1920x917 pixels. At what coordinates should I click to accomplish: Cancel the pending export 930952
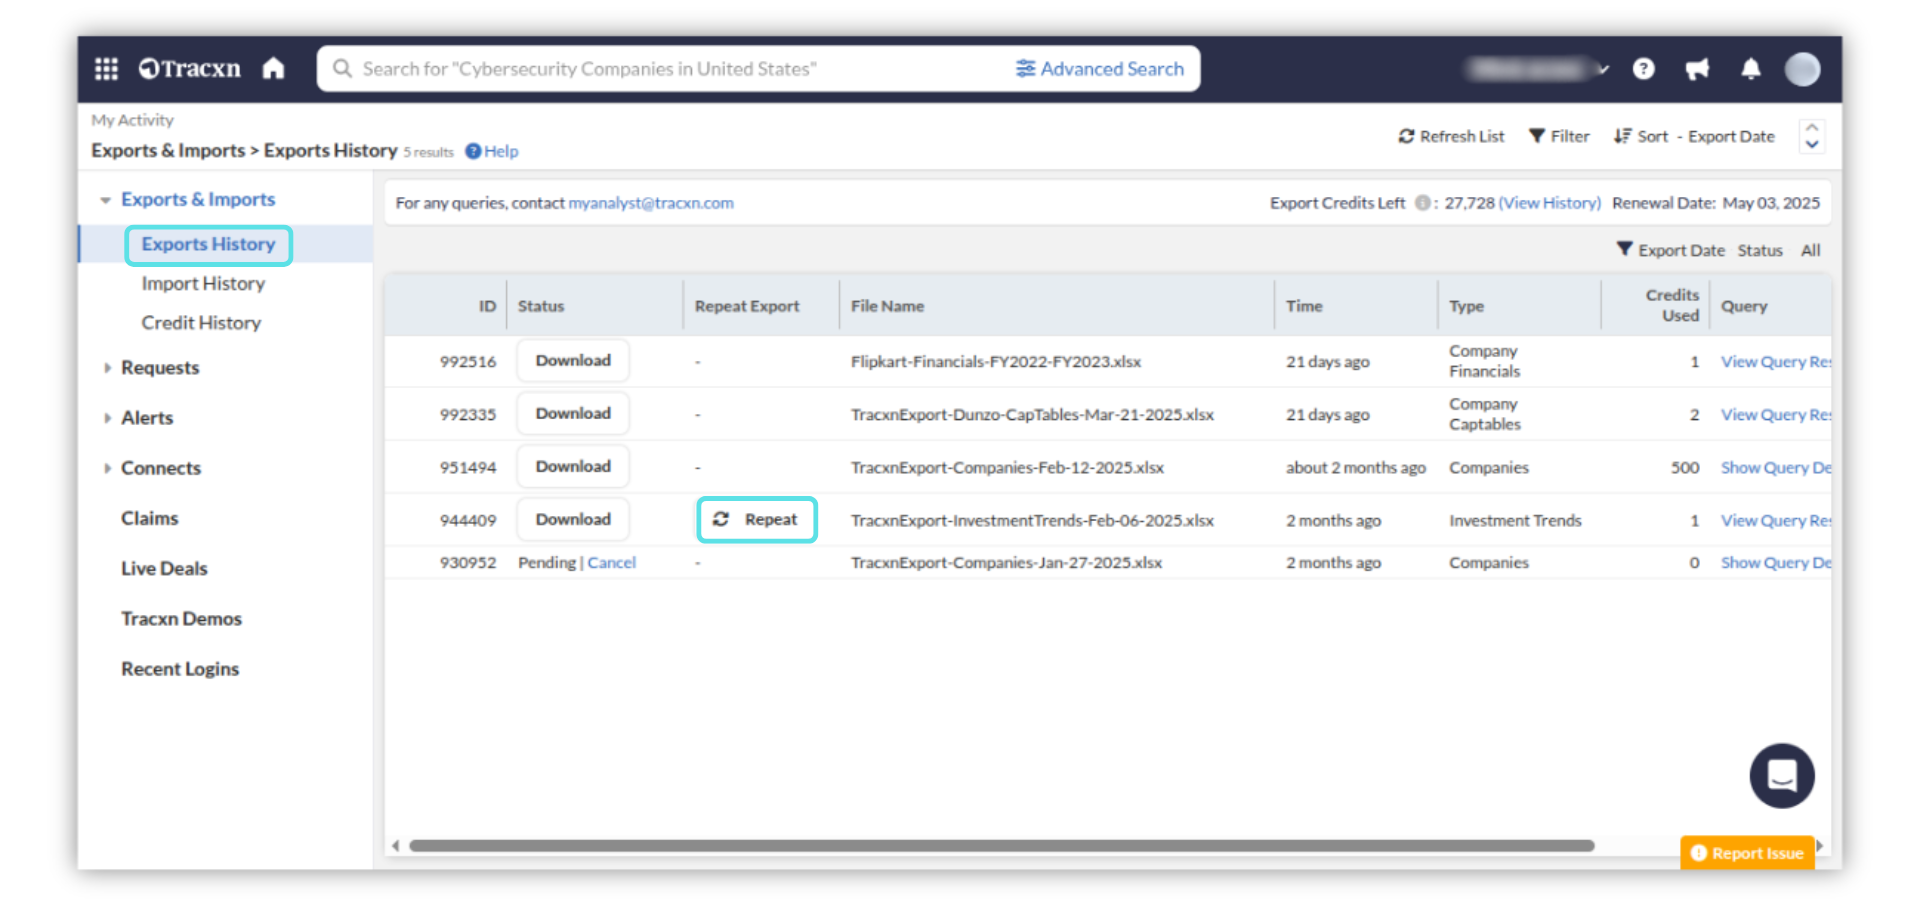tap(611, 563)
